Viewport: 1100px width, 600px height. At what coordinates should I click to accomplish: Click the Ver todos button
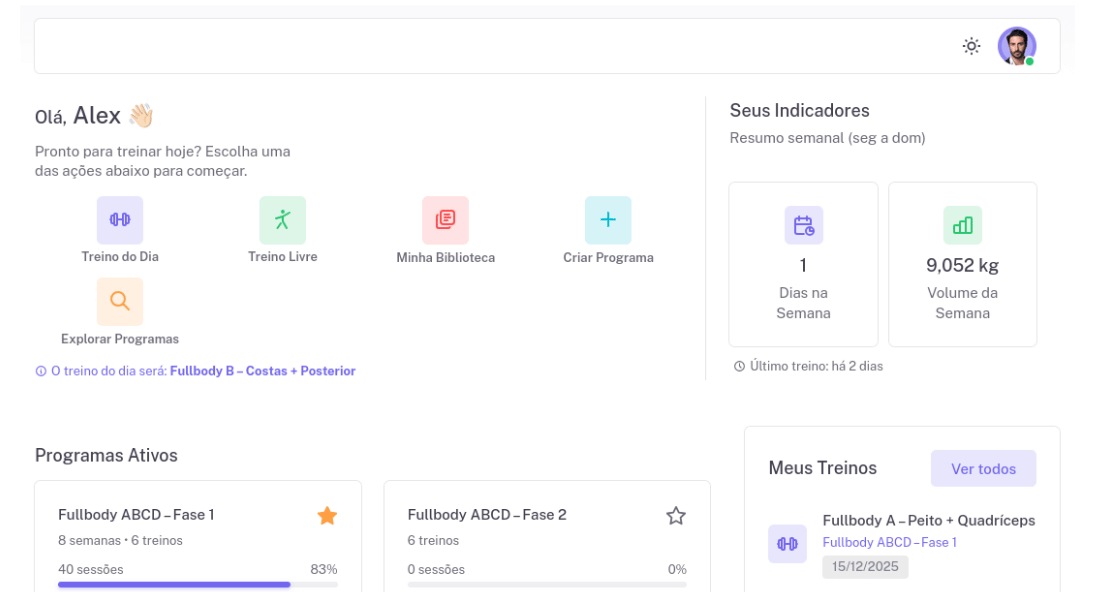(x=983, y=469)
